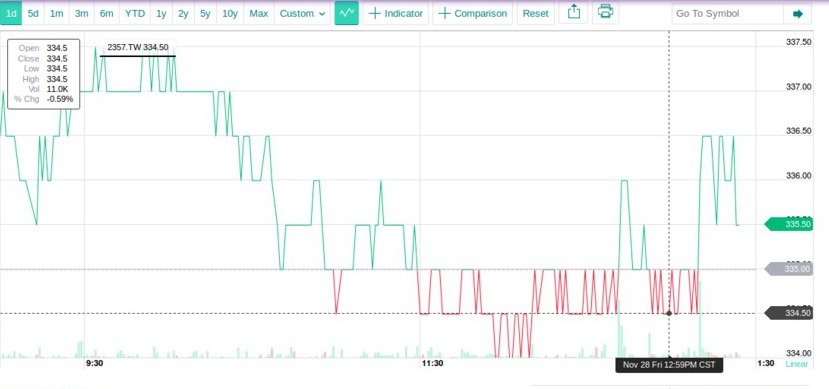This screenshot has height=389, width=829.
Task: Click the 9:30 time axis label
Action: tap(94, 363)
